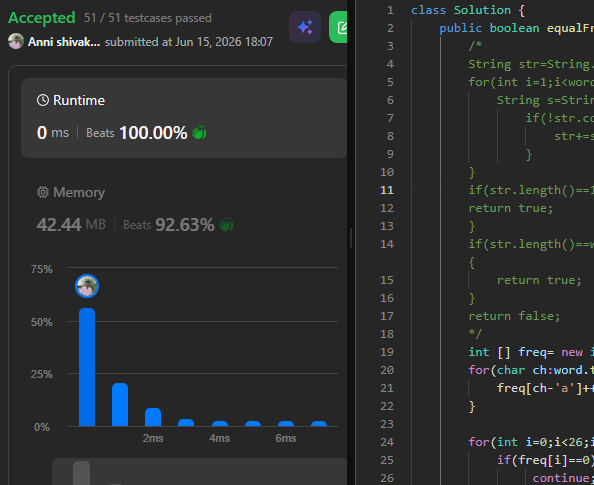Click the "return false;" code line

514,316
